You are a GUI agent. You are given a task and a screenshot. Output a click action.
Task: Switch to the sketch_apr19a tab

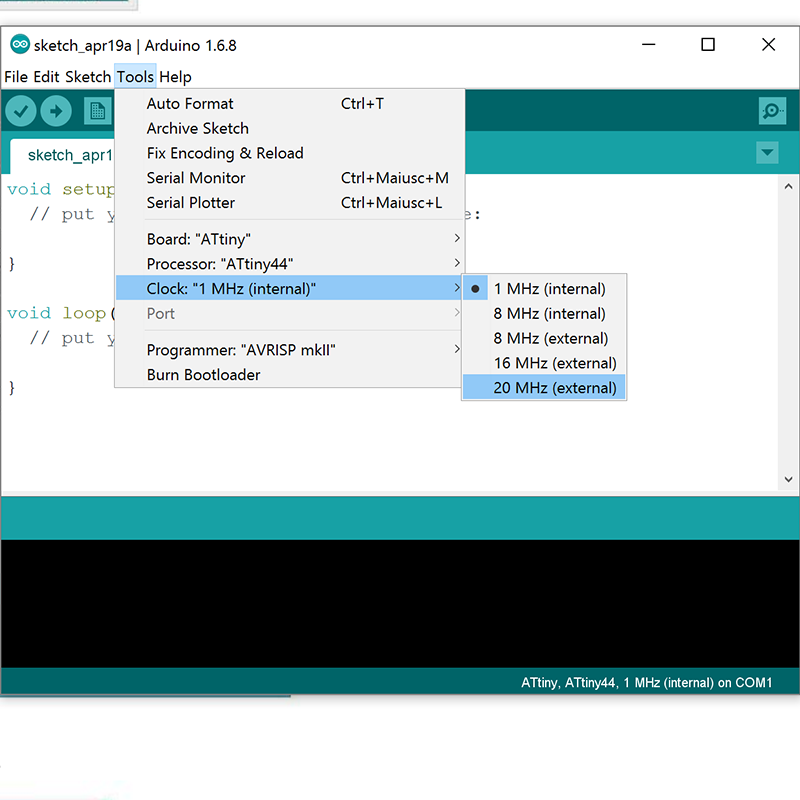coord(62,155)
